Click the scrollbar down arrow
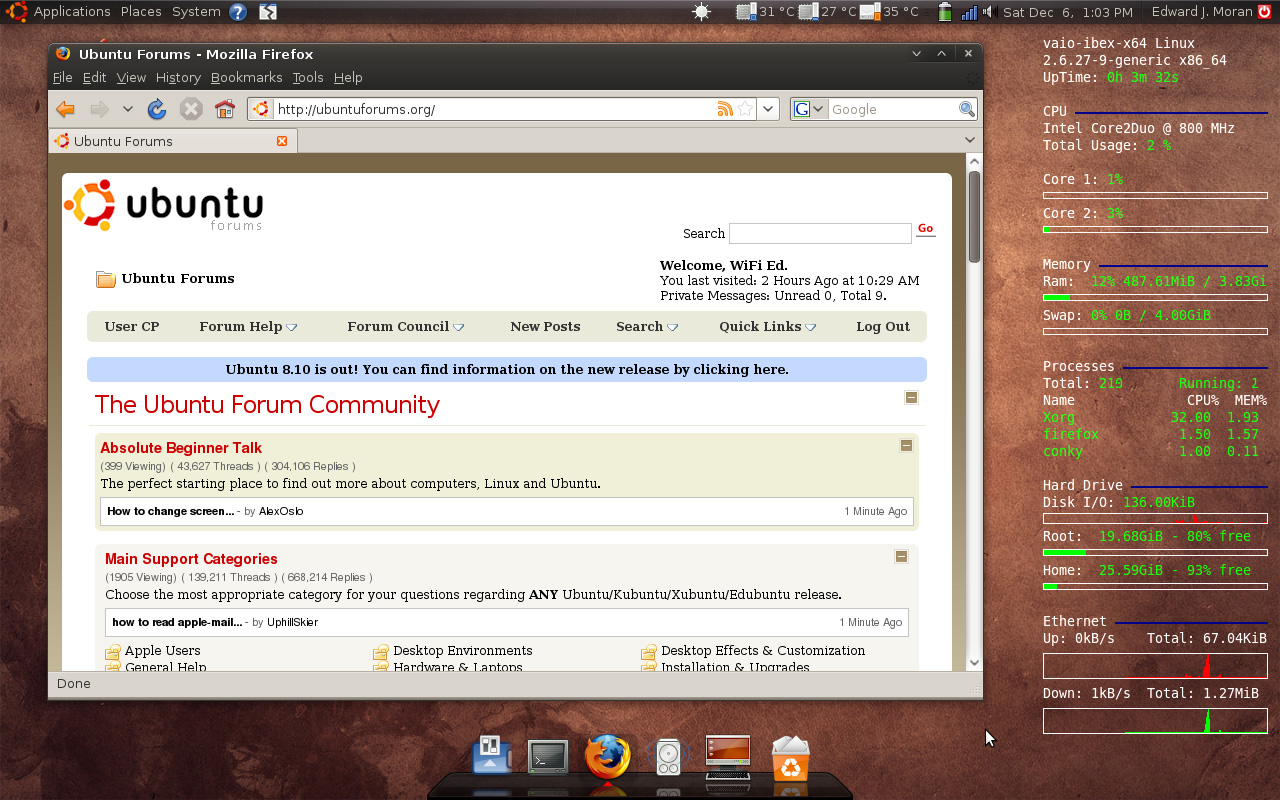The height and width of the screenshot is (800, 1280). click(x=974, y=662)
